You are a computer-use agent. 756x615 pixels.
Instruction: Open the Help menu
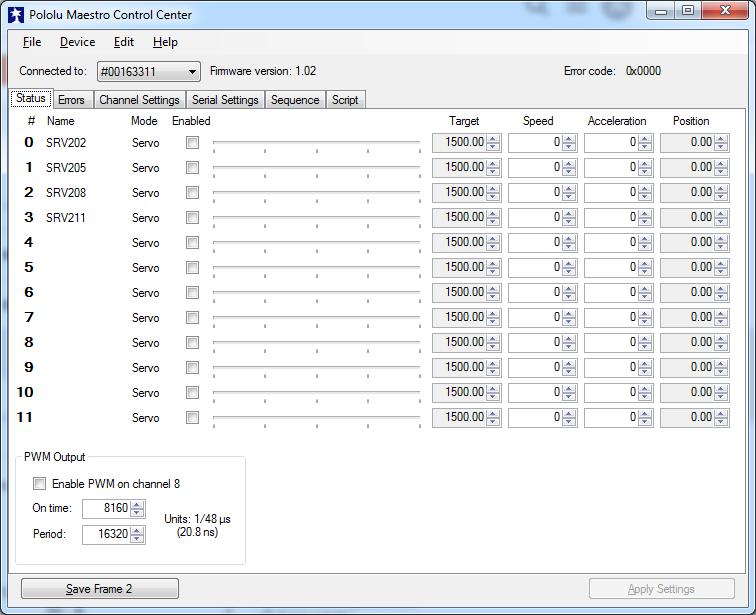click(165, 42)
